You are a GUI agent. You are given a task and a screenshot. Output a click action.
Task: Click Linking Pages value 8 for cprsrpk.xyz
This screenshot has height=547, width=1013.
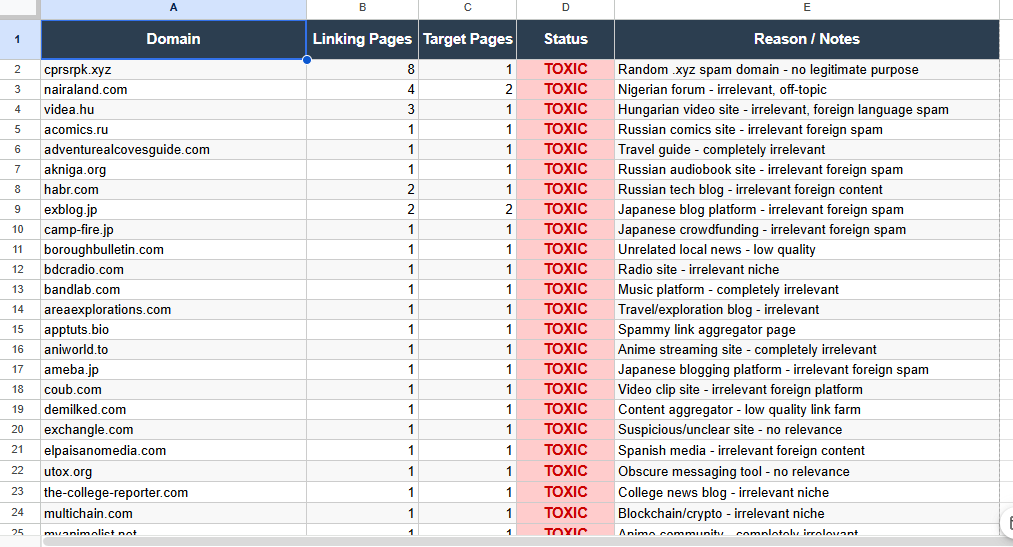(x=362, y=70)
